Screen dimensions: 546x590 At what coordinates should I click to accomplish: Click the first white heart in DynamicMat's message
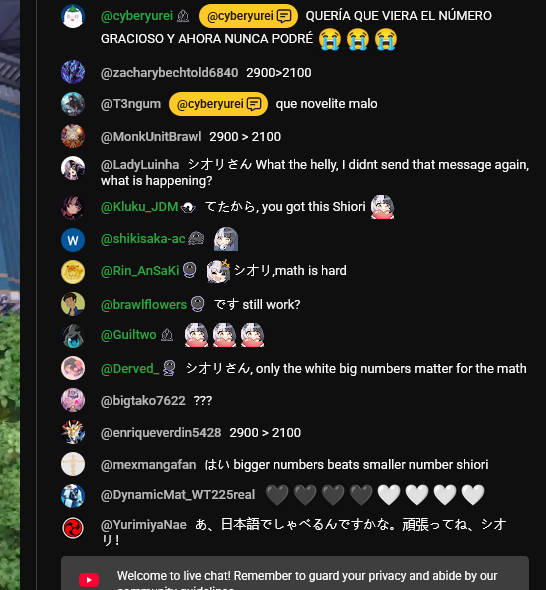[x=389, y=494]
